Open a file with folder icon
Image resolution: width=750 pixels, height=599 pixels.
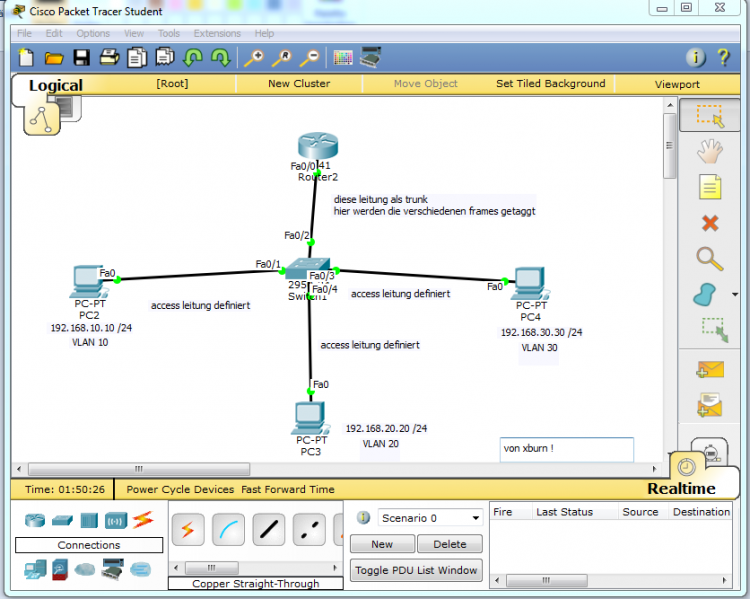click(54, 58)
